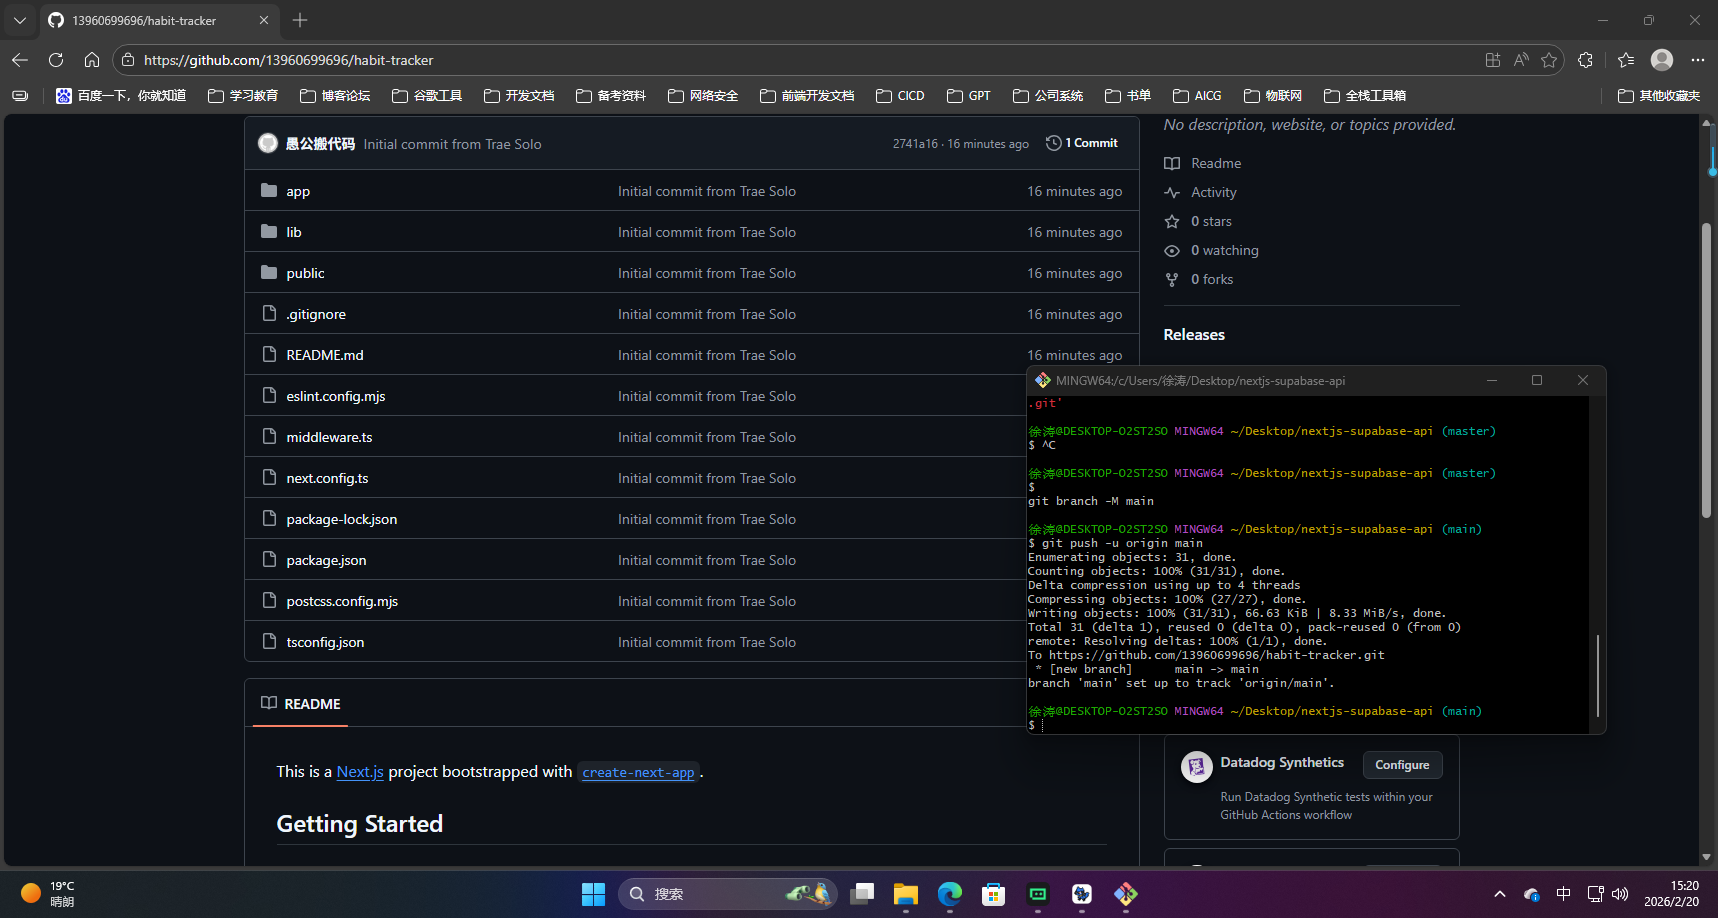Select the README tab

(301, 704)
